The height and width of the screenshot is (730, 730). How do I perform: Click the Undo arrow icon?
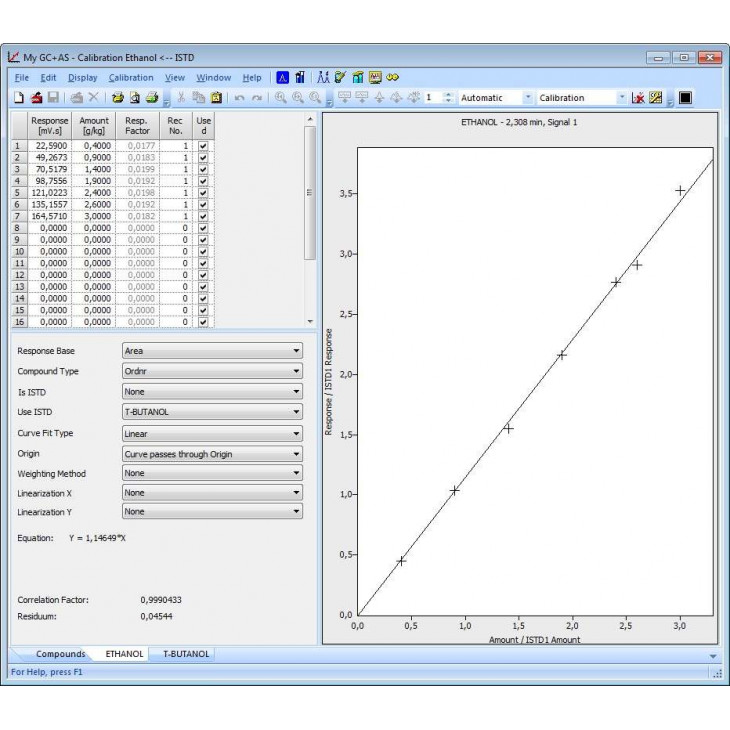coord(240,98)
